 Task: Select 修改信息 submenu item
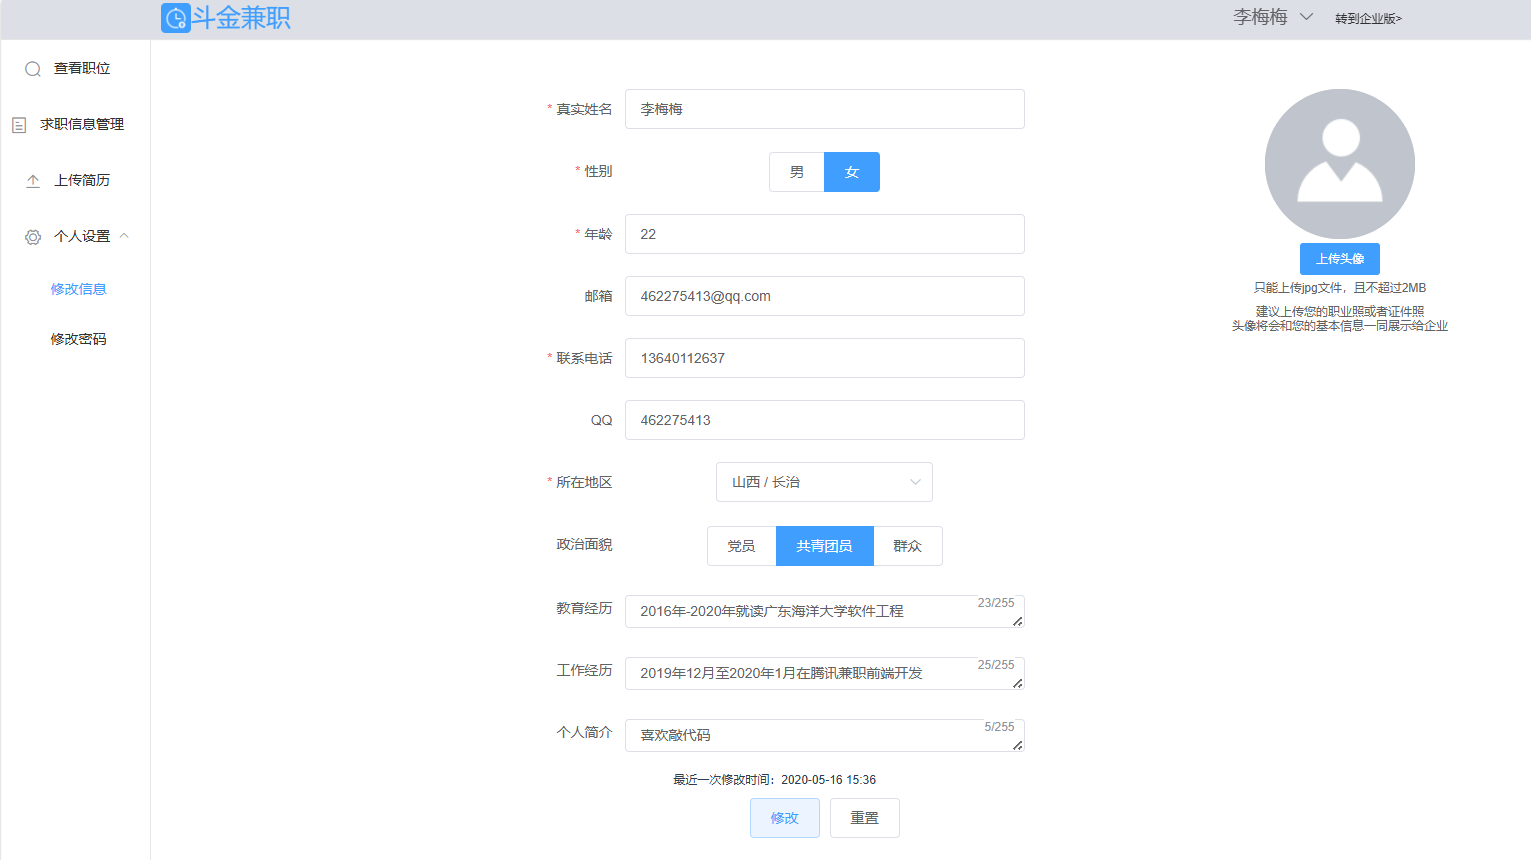tap(78, 289)
